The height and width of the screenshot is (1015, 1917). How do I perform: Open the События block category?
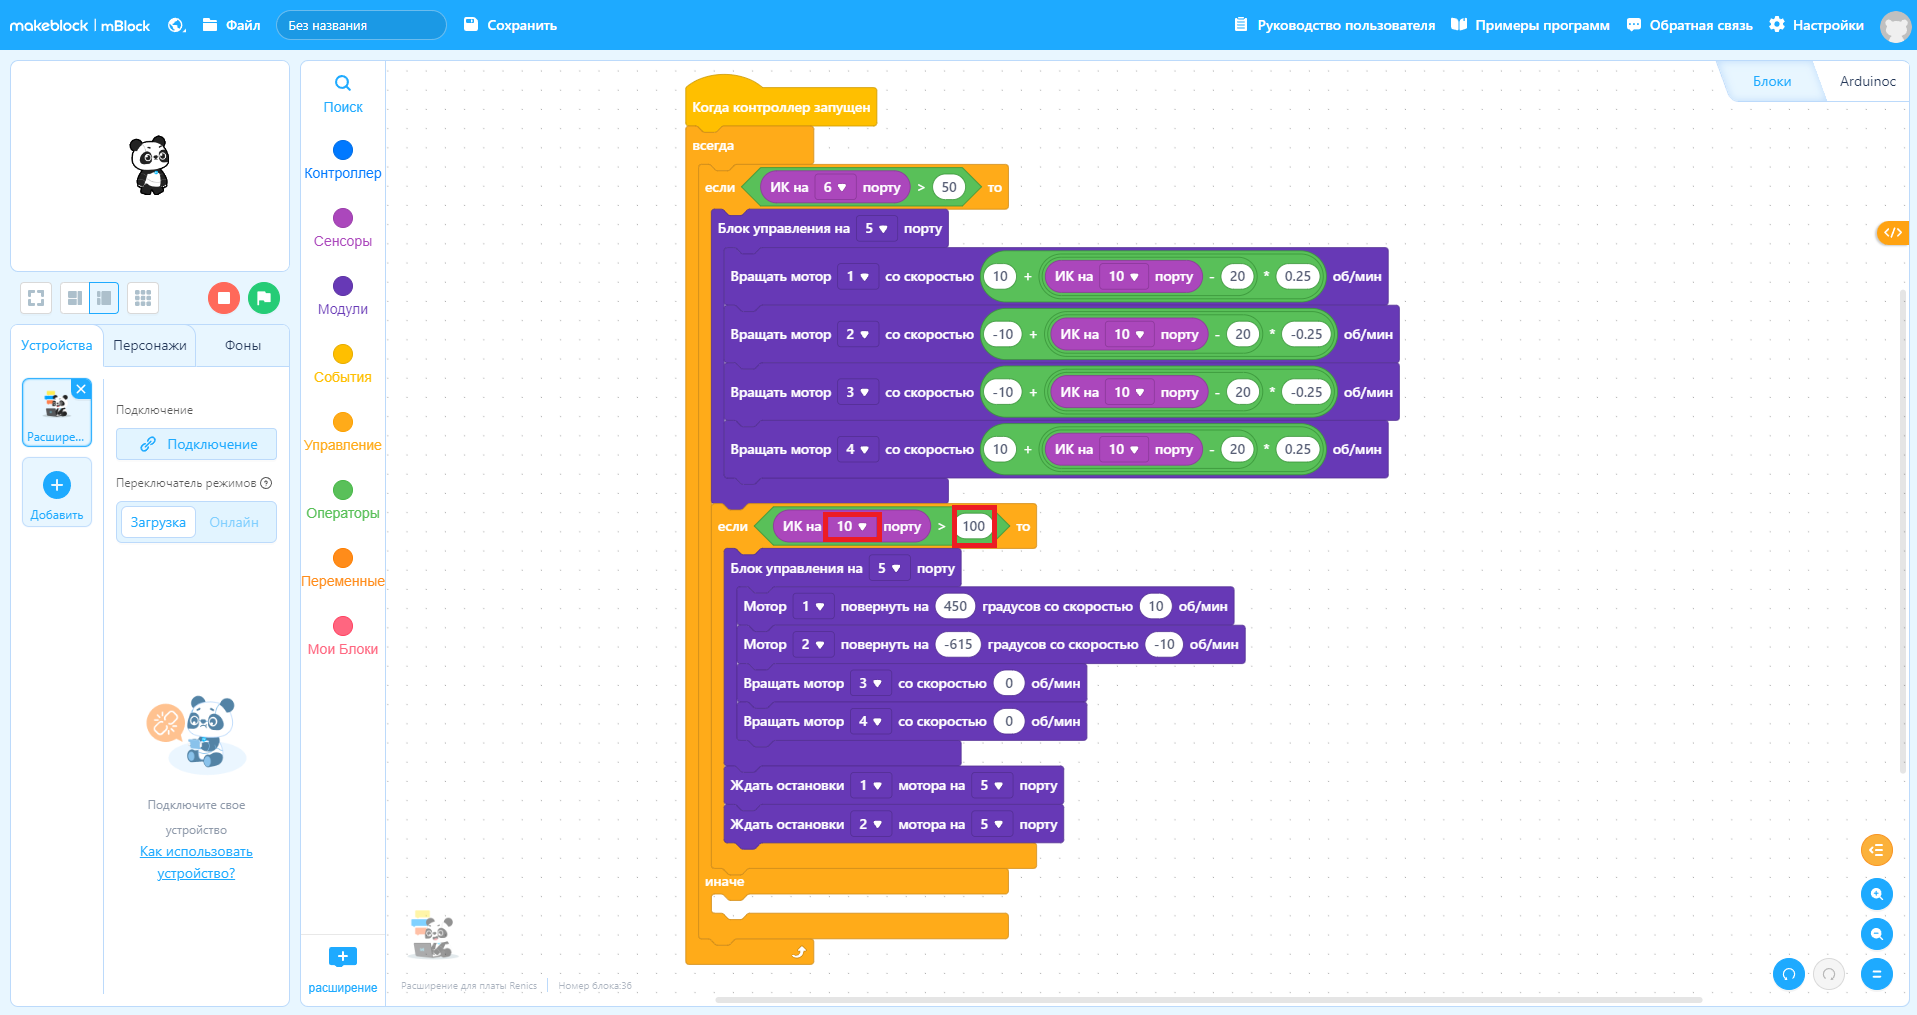coord(343,365)
